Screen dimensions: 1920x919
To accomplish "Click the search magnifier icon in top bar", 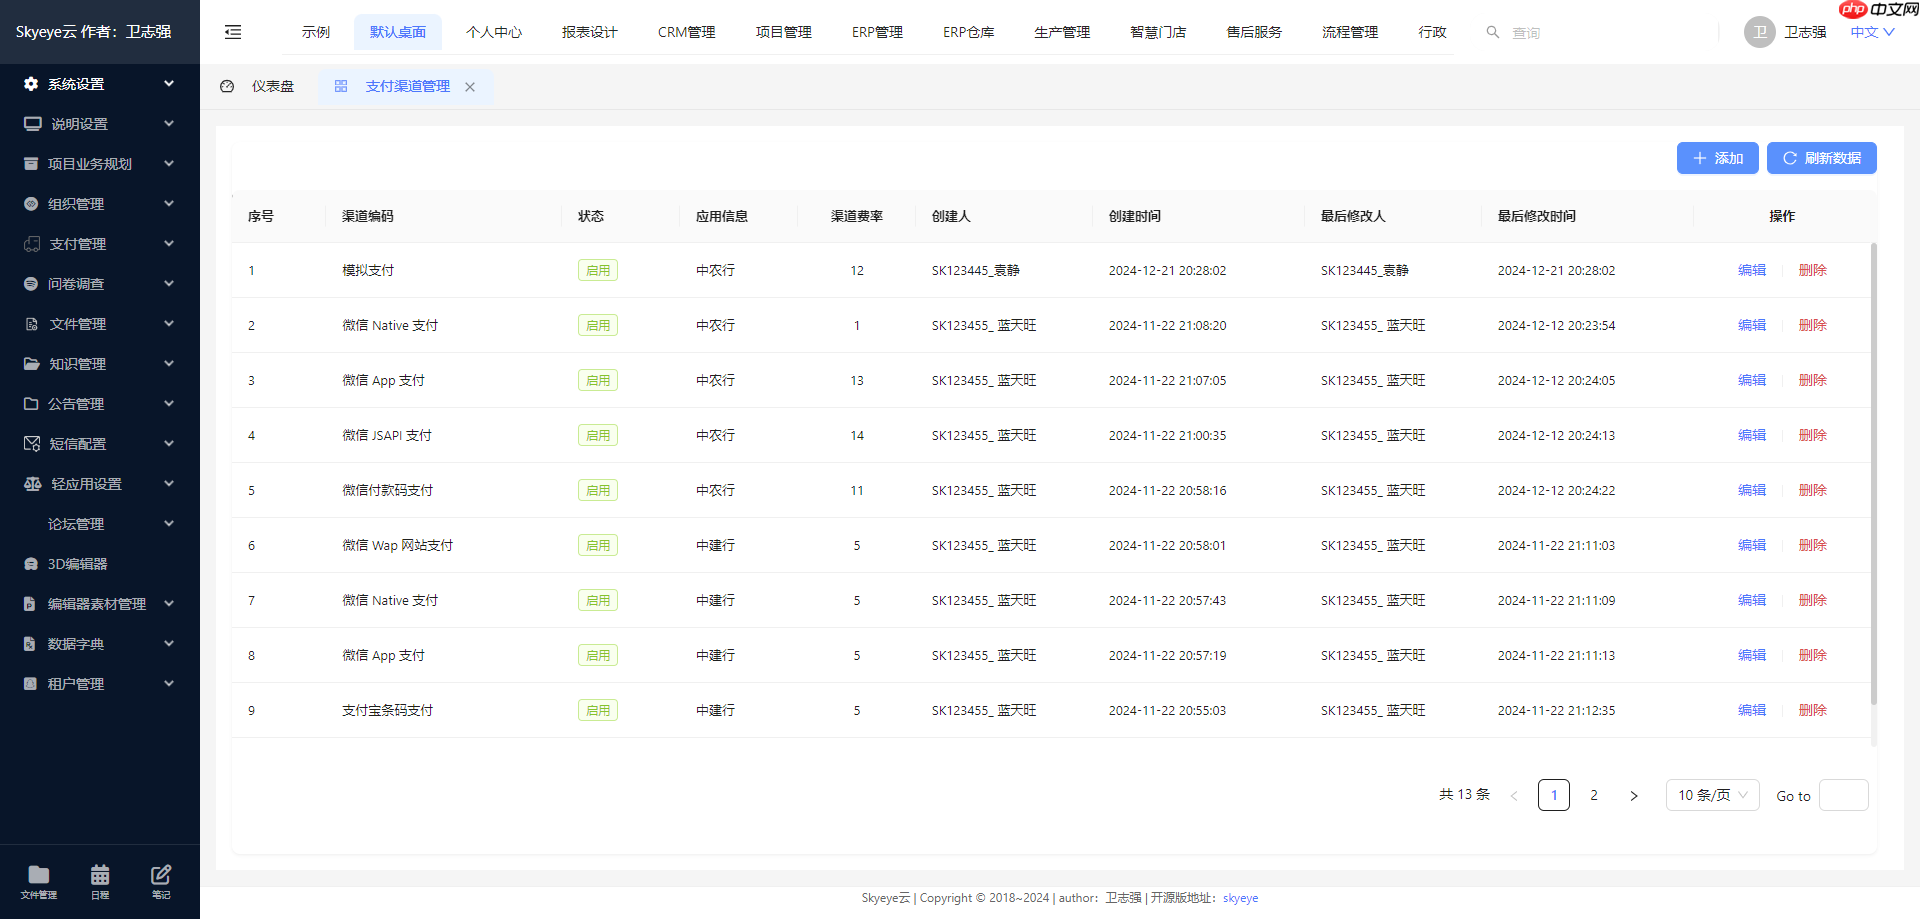I will [x=1493, y=31].
